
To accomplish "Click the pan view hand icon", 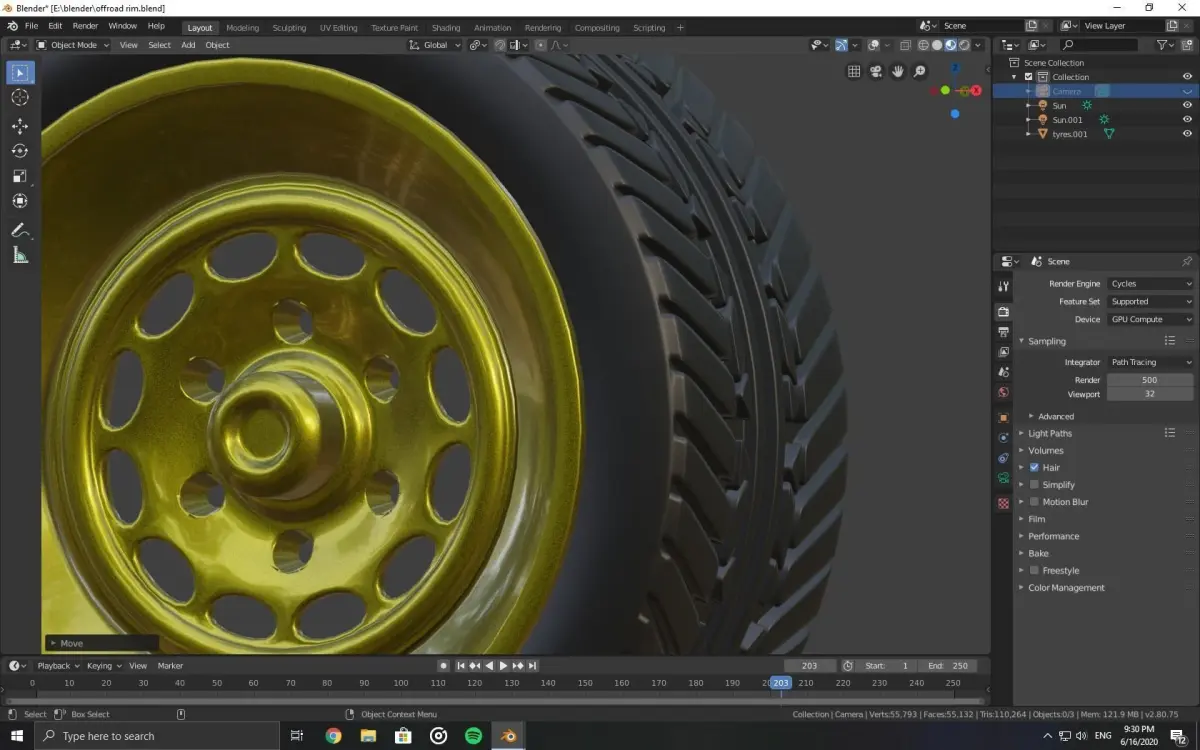I will [x=898, y=71].
